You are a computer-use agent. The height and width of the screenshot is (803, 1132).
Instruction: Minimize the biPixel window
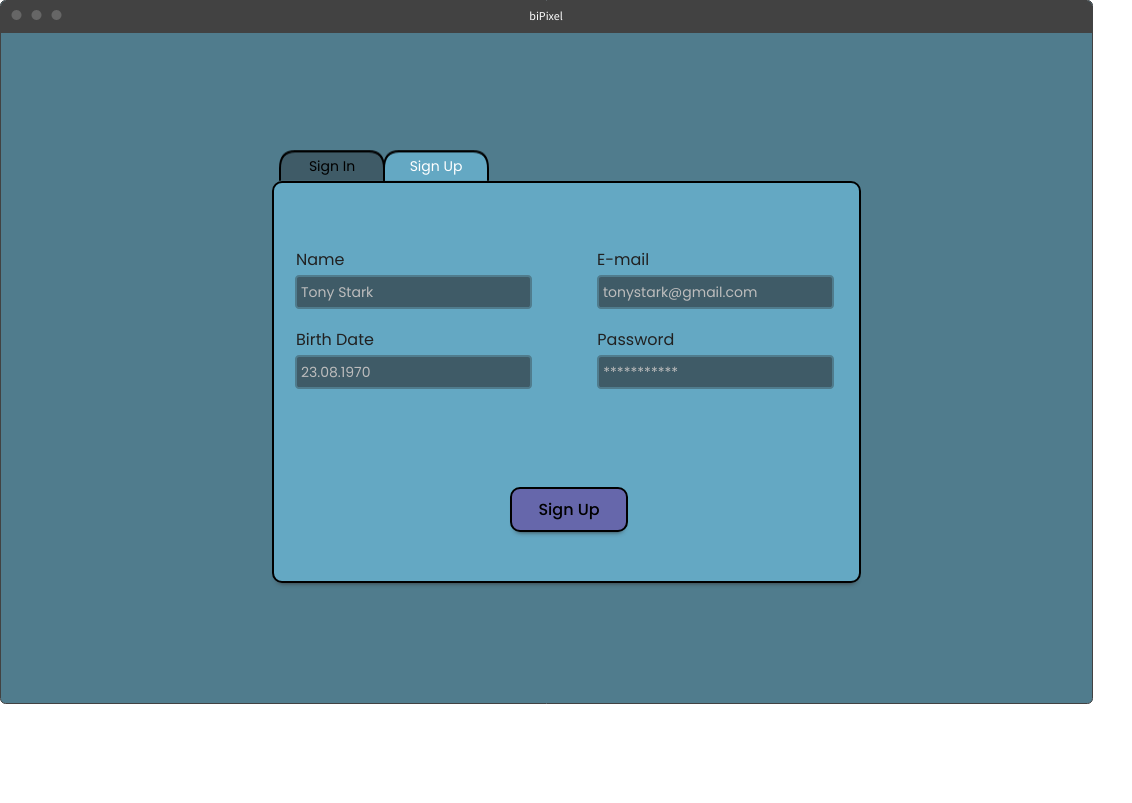pyautogui.click(x=36, y=15)
